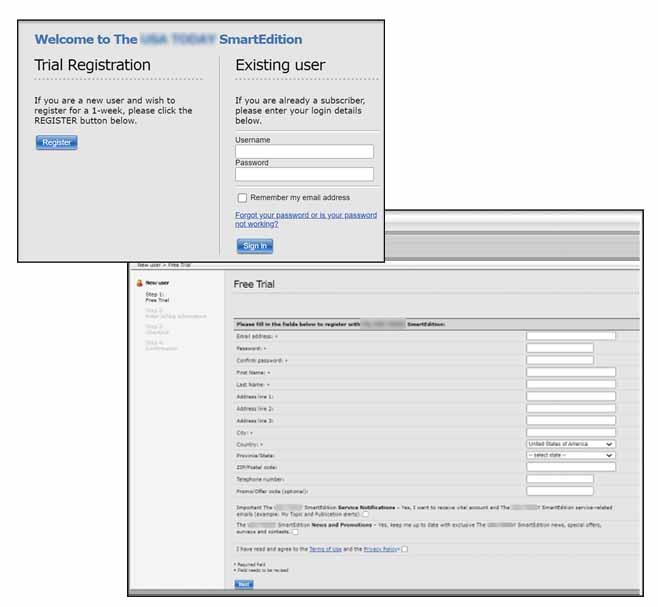Select Step 1: Free Trial in sidebar
Viewport: 658px width, 607px height.
tap(157, 297)
